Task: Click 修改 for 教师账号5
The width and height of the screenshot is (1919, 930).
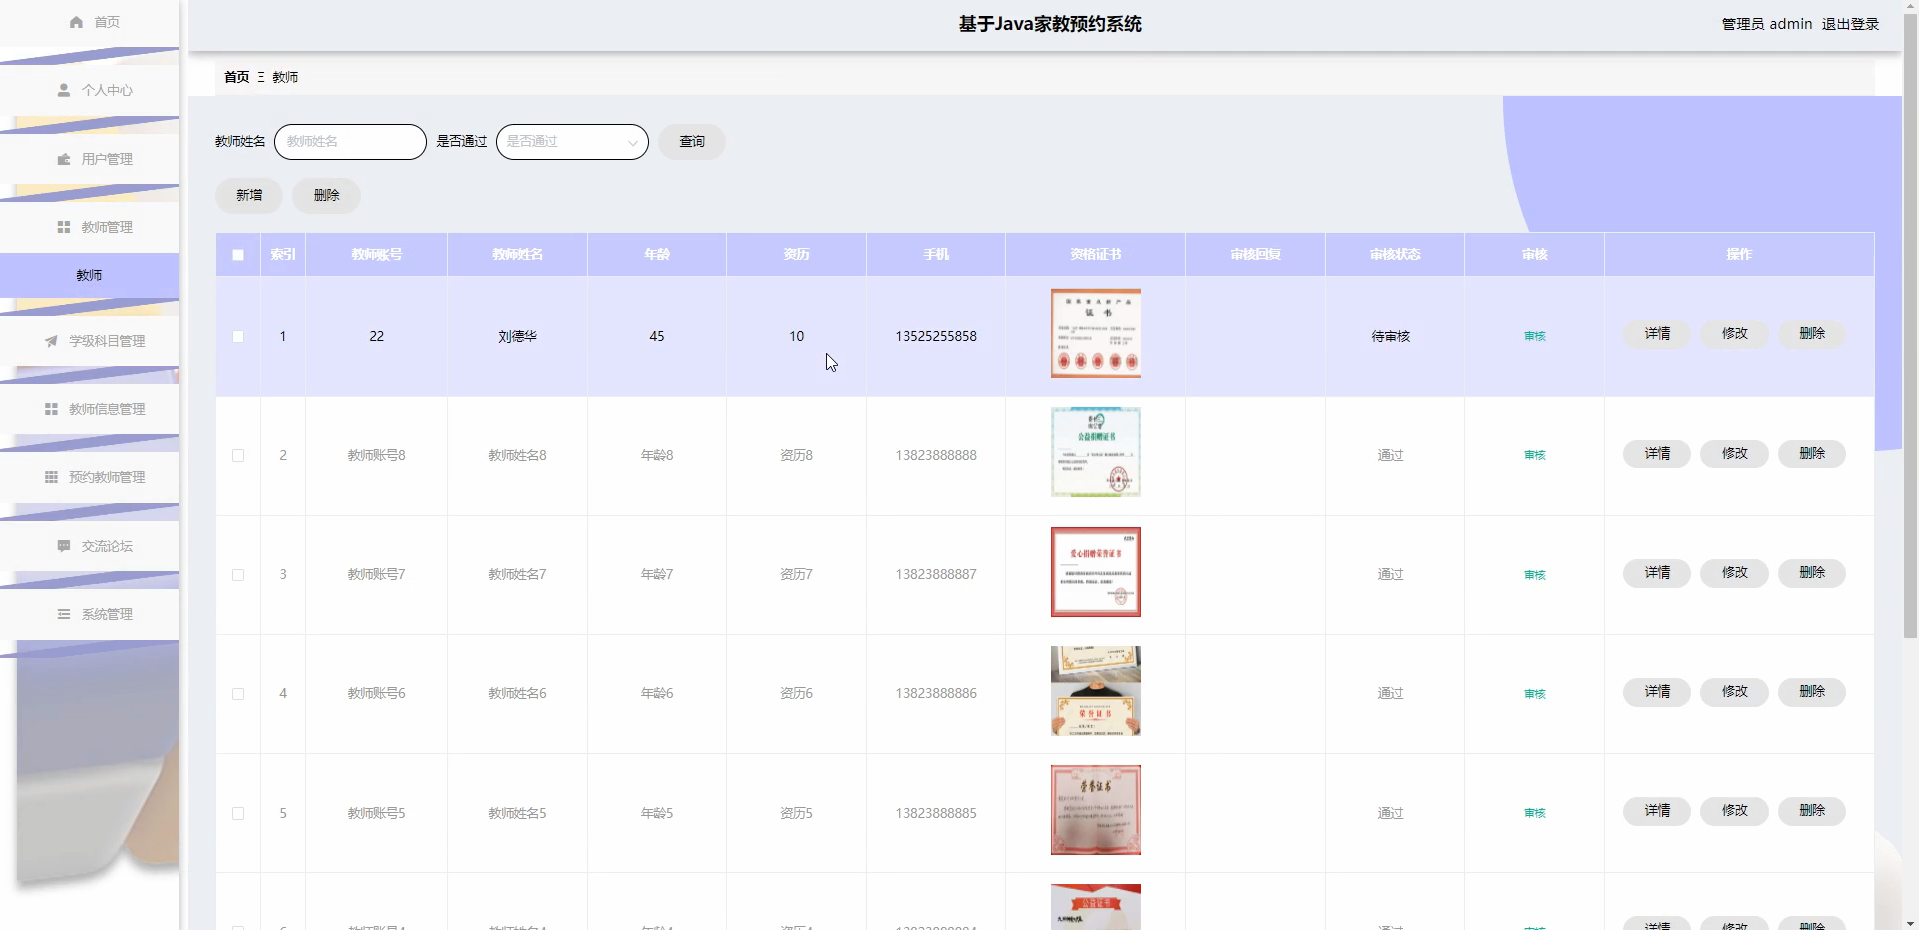Action: [1734, 811]
